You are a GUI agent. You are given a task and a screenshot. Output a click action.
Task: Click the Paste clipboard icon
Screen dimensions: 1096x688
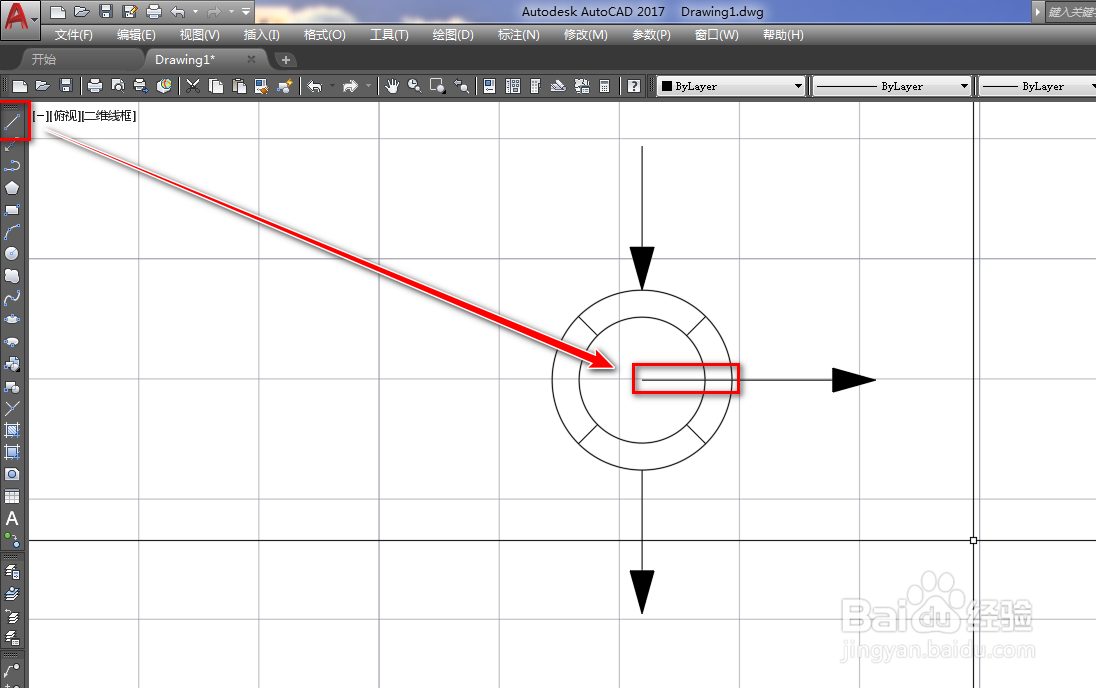[x=239, y=86]
